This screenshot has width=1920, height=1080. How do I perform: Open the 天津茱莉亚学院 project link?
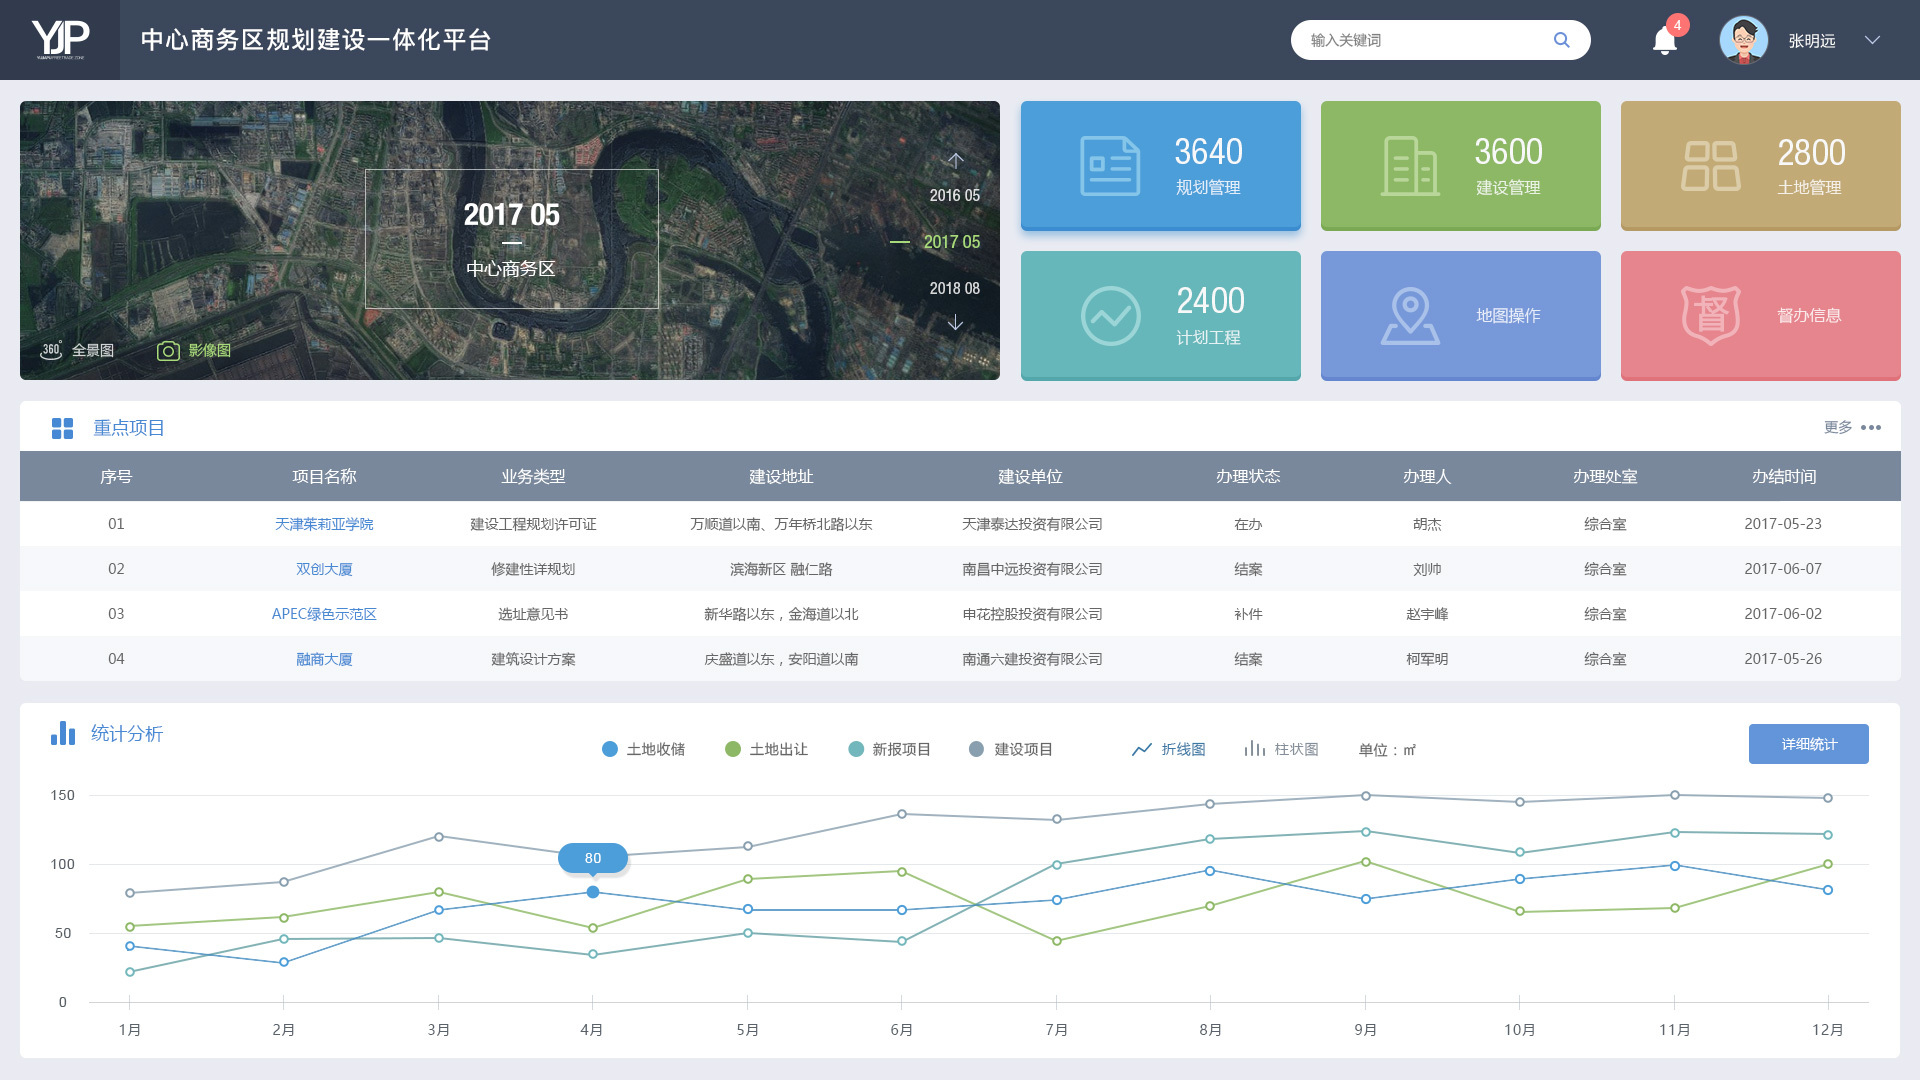pyautogui.click(x=324, y=524)
